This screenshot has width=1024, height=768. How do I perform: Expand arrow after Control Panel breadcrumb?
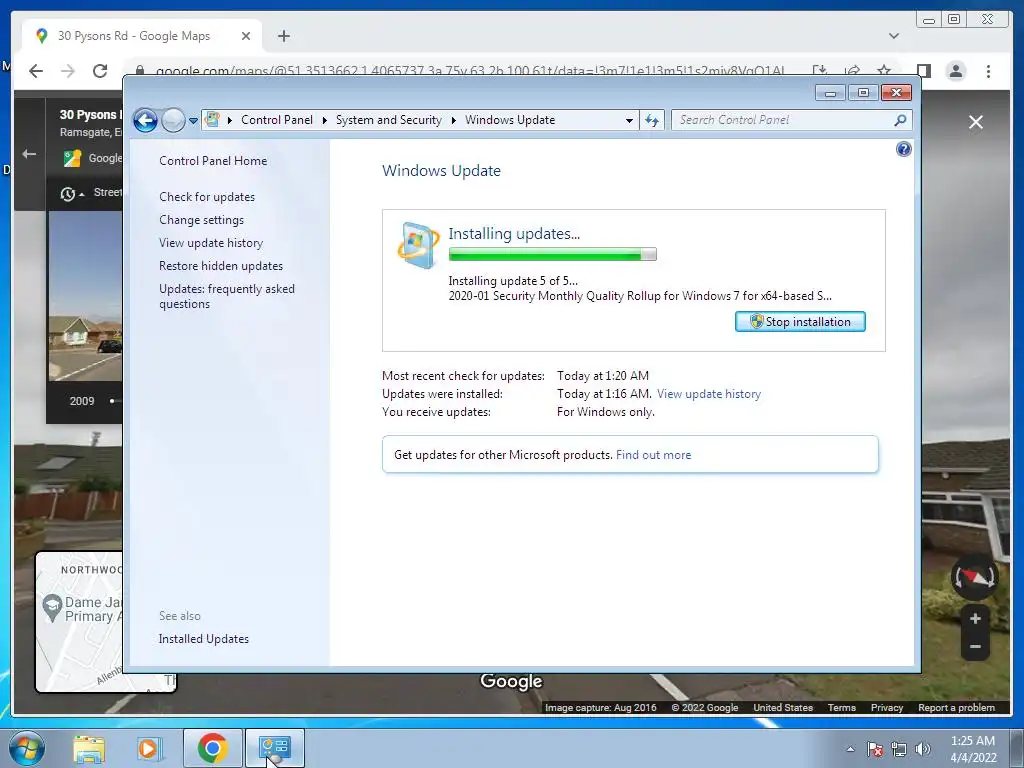325,120
